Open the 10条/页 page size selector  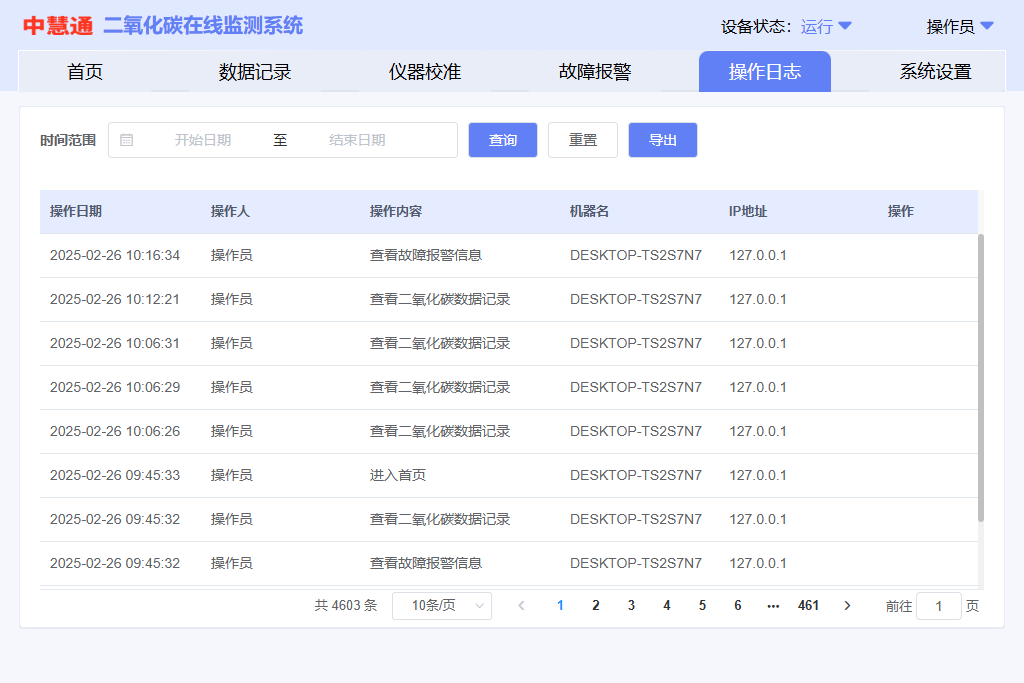441,605
